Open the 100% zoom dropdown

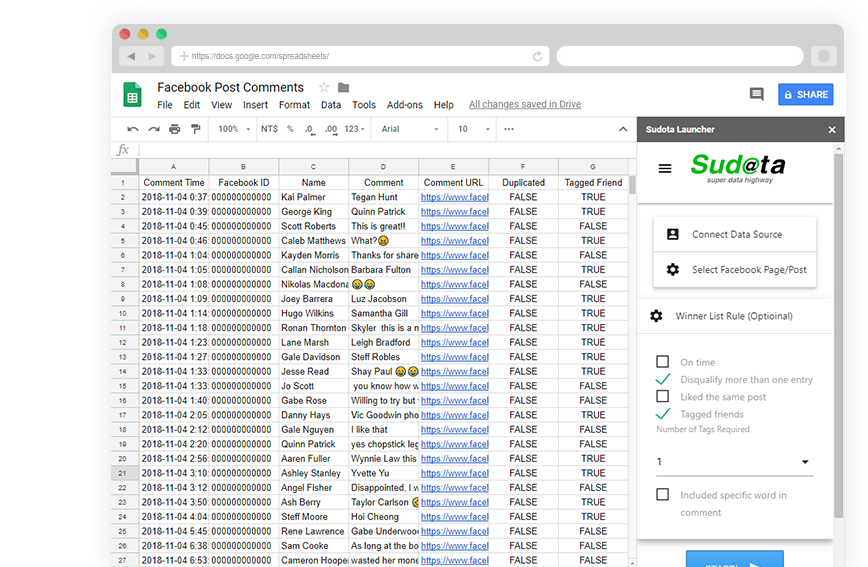click(x=235, y=129)
